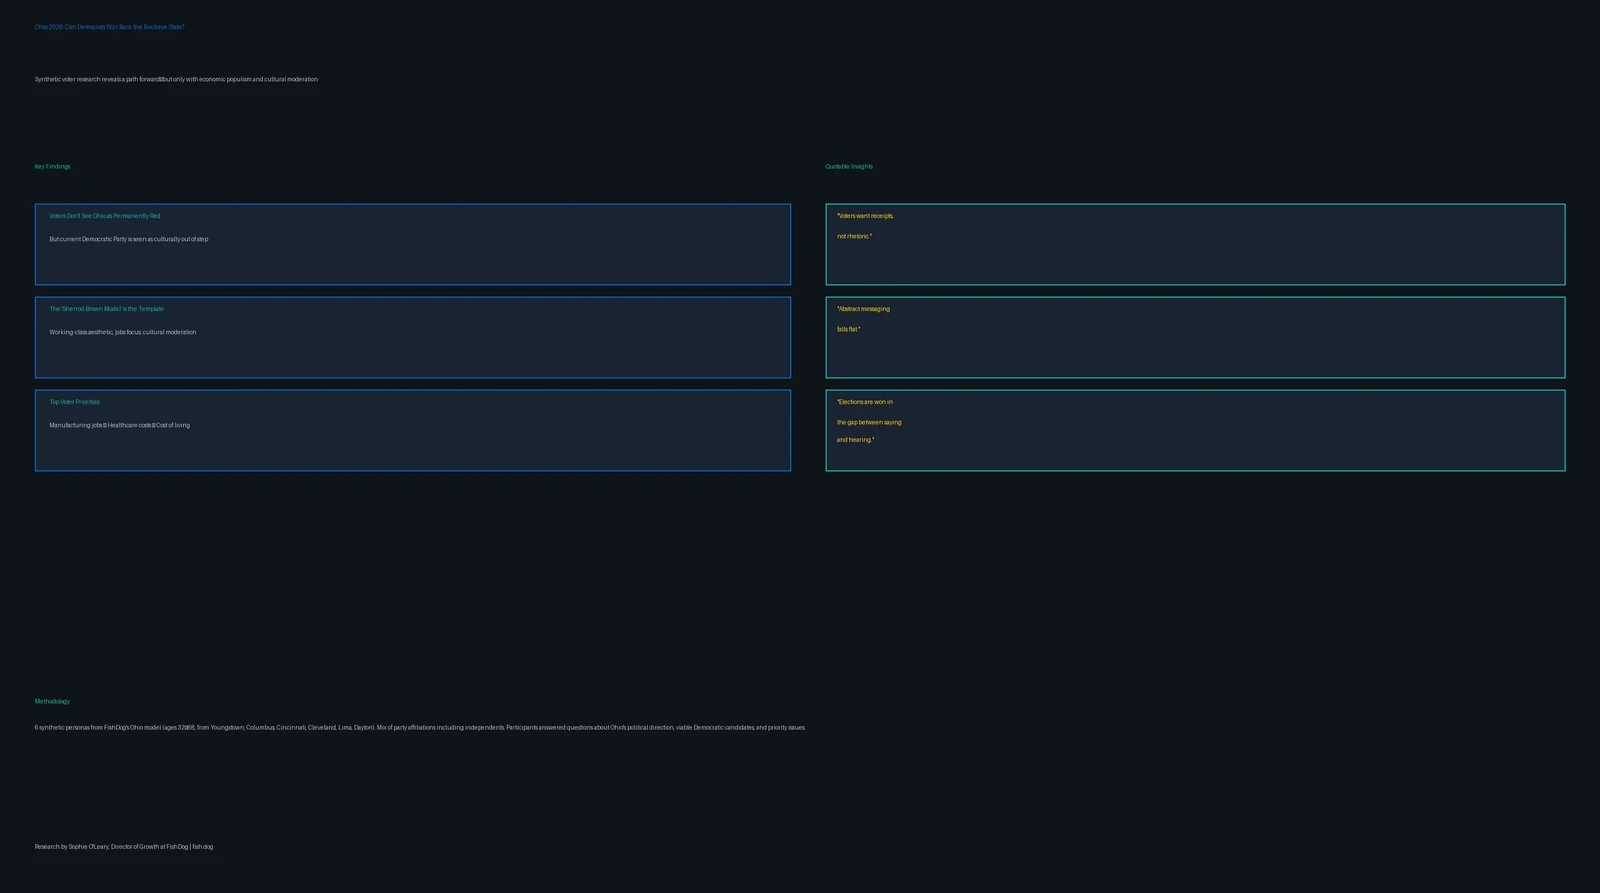Click "Working-class aesthetic, jobs focus, cultural moderation"
1600x893 pixels.
click(123, 332)
